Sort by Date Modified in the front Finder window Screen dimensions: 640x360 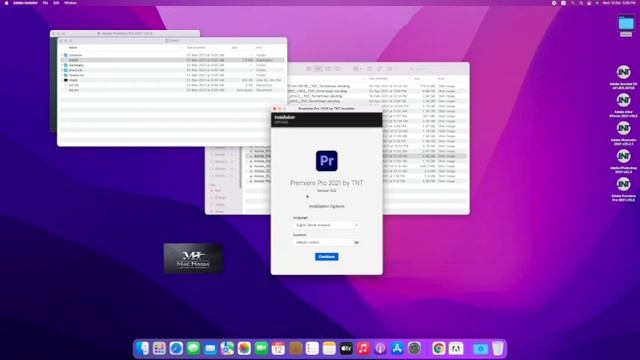pos(196,48)
